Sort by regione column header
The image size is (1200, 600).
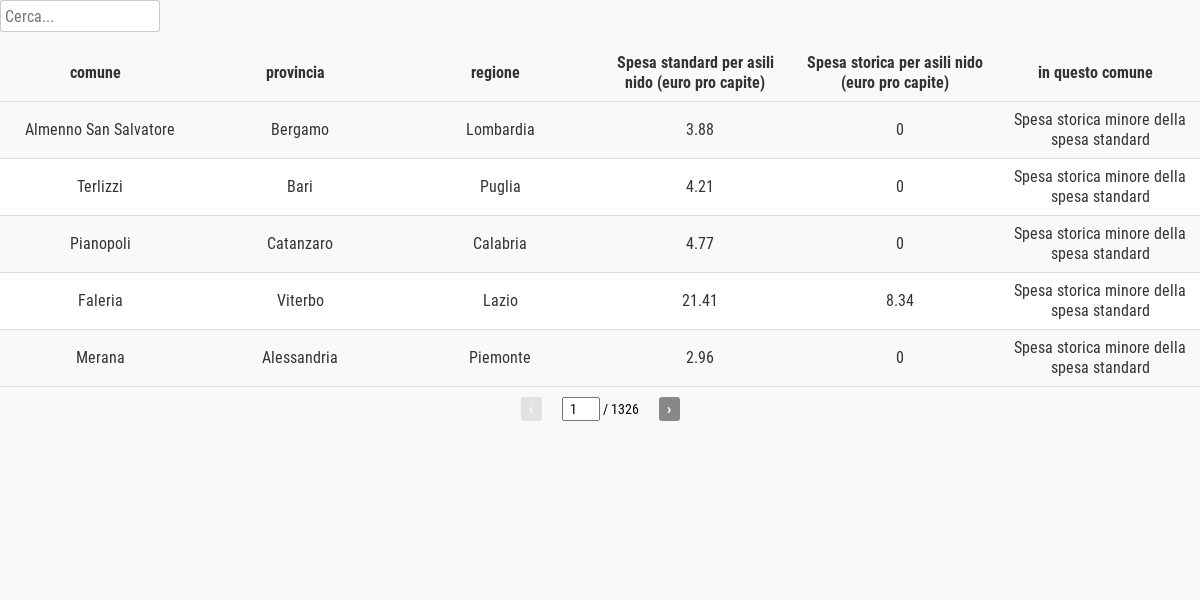pyautogui.click(x=495, y=72)
